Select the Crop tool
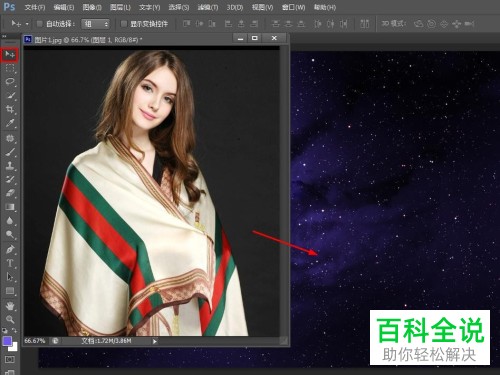 point(10,109)
